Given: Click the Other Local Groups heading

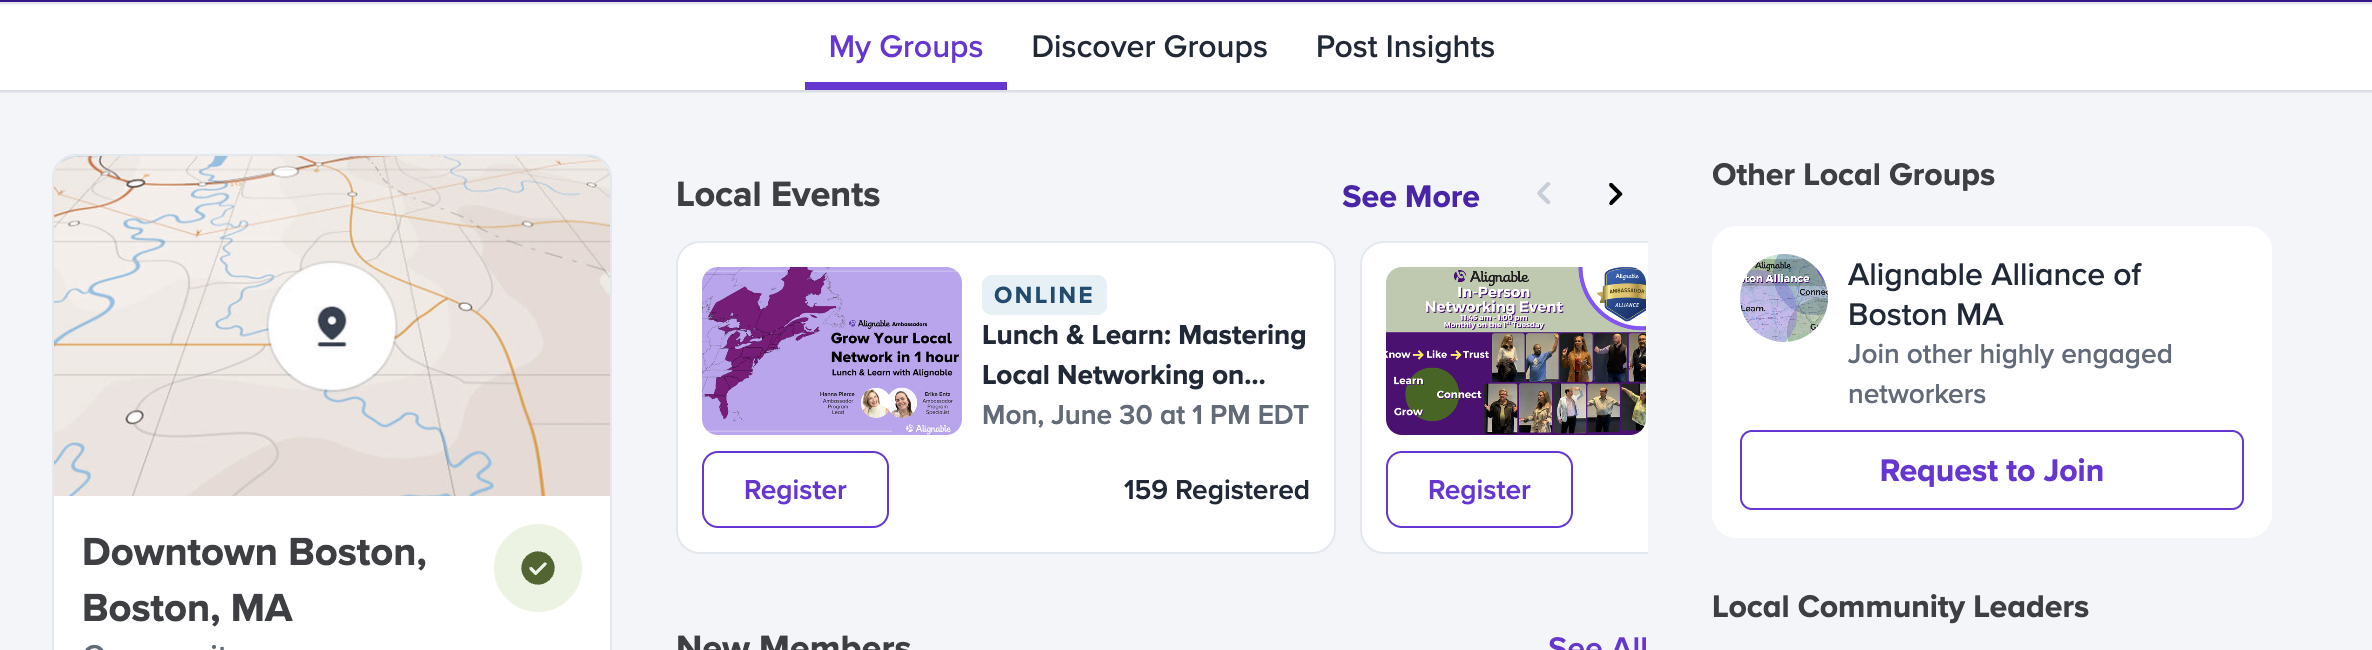Looking at the screenshot, I should (1853, 175).
